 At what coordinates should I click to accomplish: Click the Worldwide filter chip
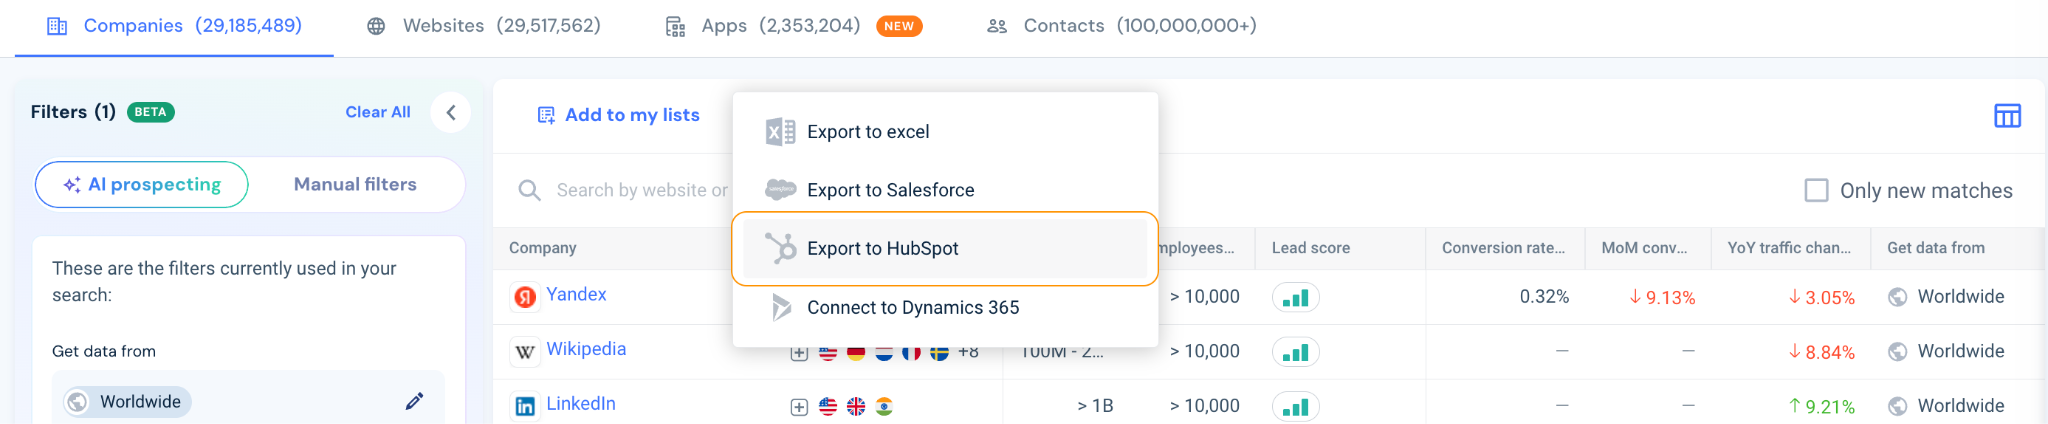(x=127, y=401)
